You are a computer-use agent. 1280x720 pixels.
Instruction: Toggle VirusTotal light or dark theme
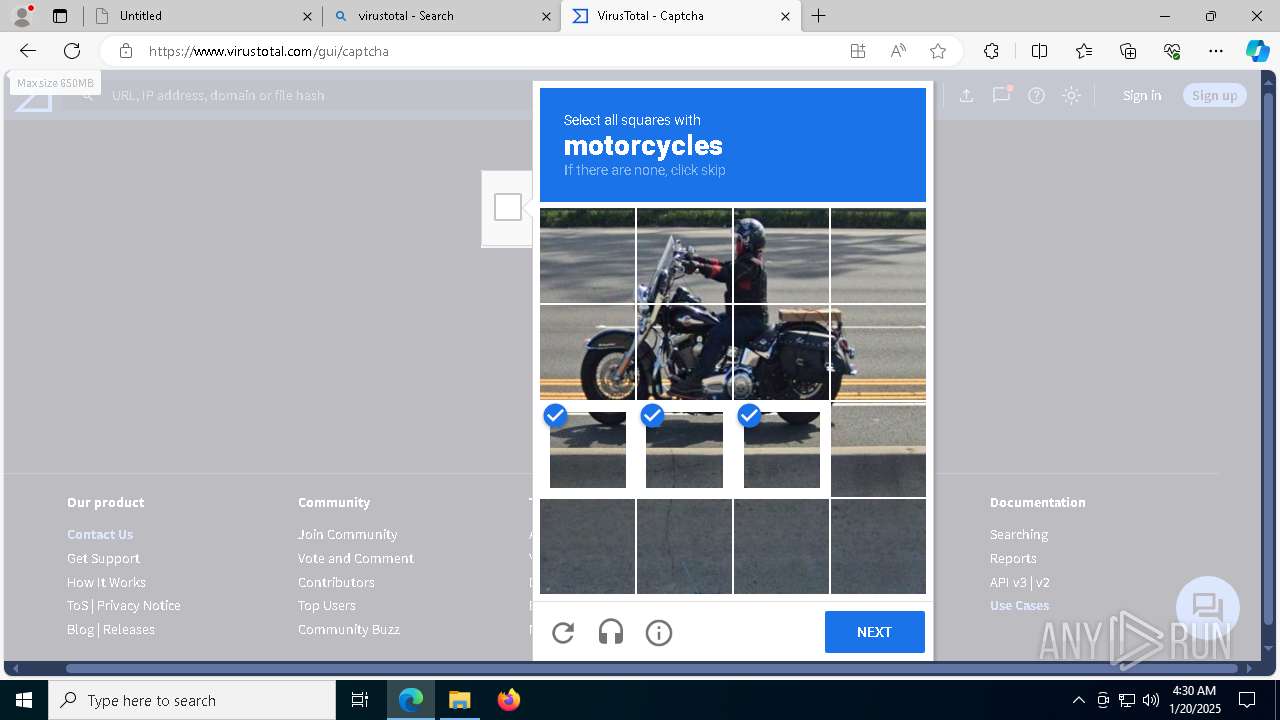point(1072,95)
